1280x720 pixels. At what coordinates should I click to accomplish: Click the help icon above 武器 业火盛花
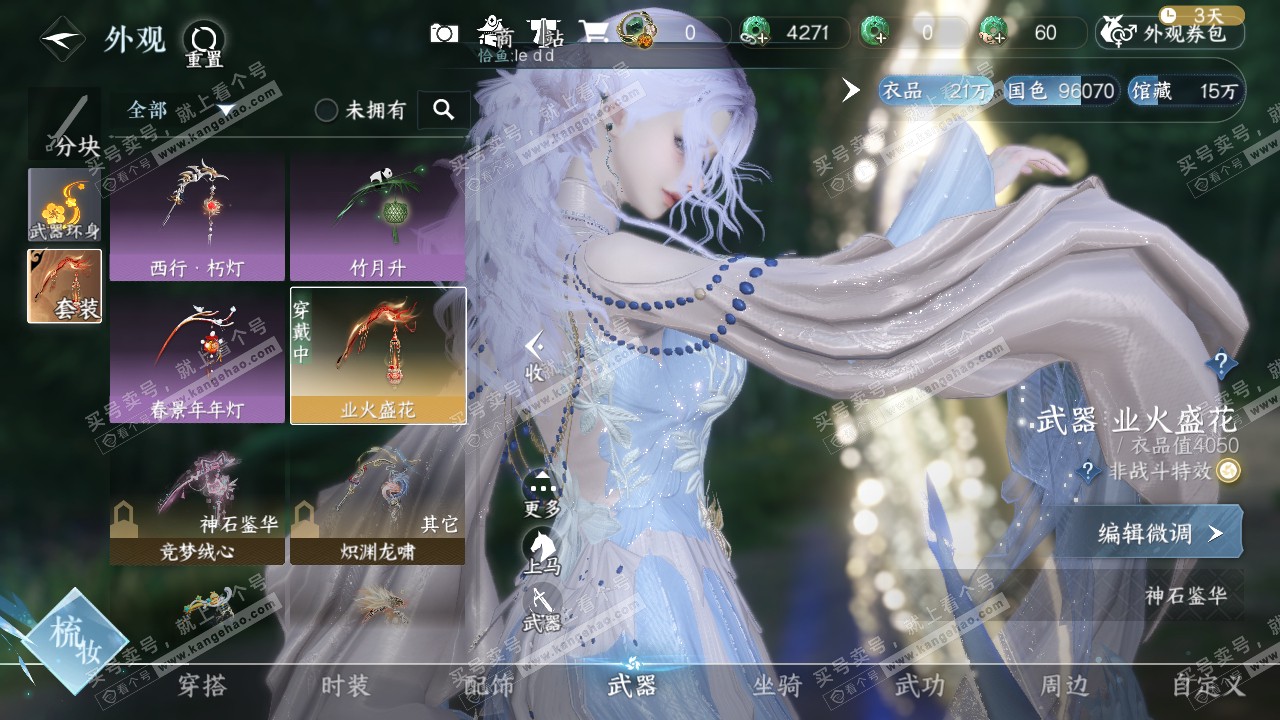click(x=1221, y=363)
